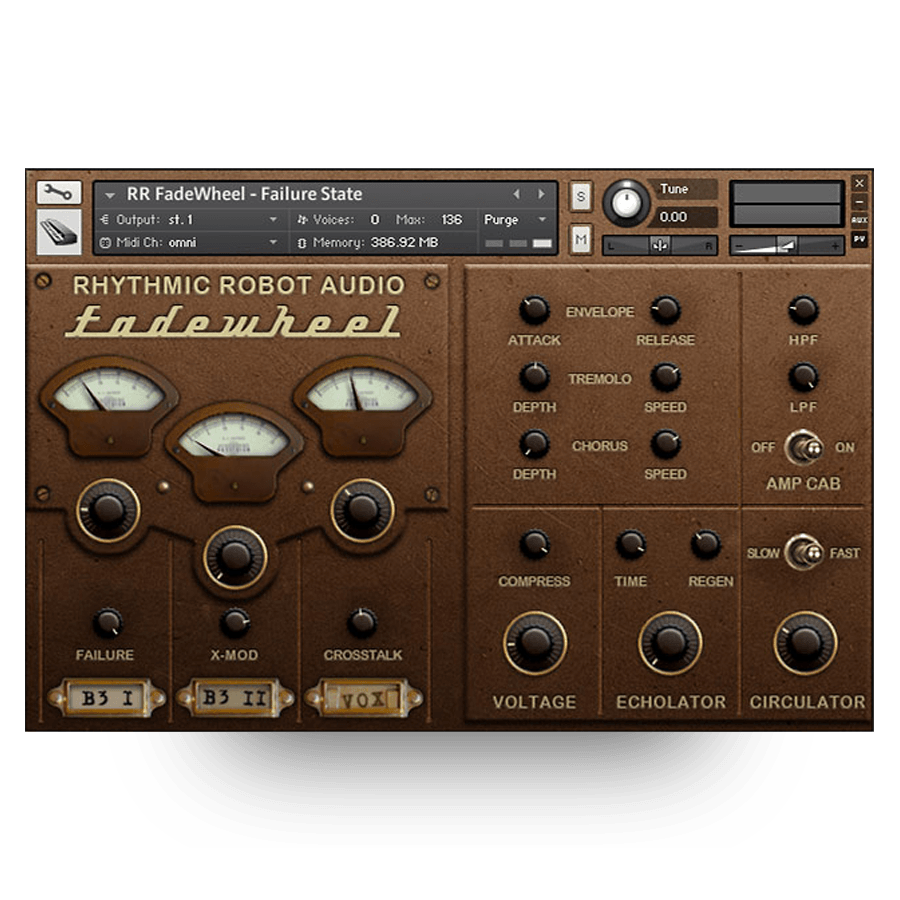Click the LPF filter knob
900x900 pixels.
pos(803,377)
